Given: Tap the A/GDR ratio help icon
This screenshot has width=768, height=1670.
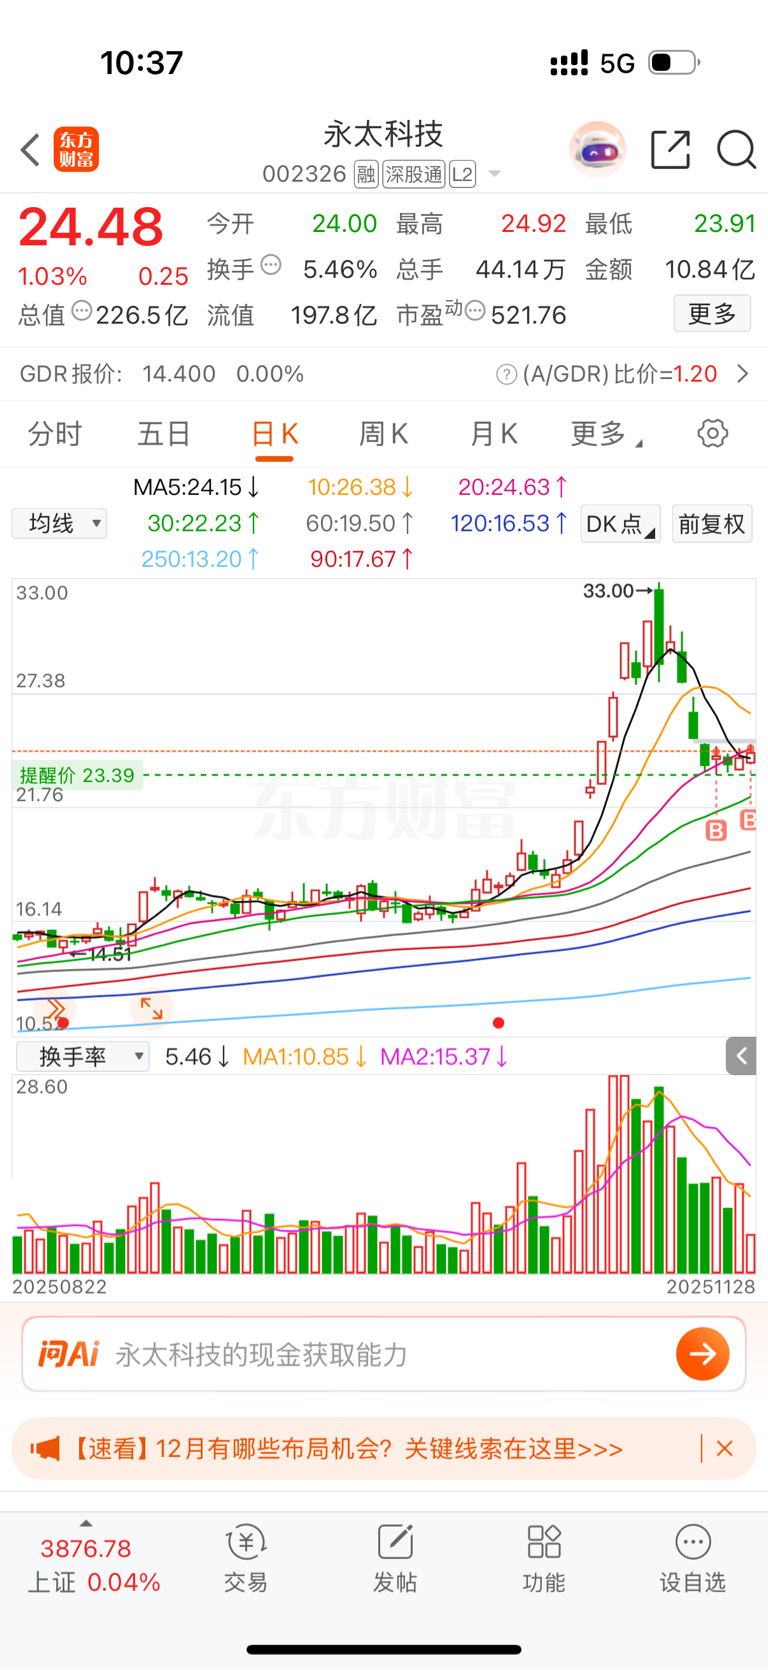Looking at the screenshot, I should click(507, 375).
